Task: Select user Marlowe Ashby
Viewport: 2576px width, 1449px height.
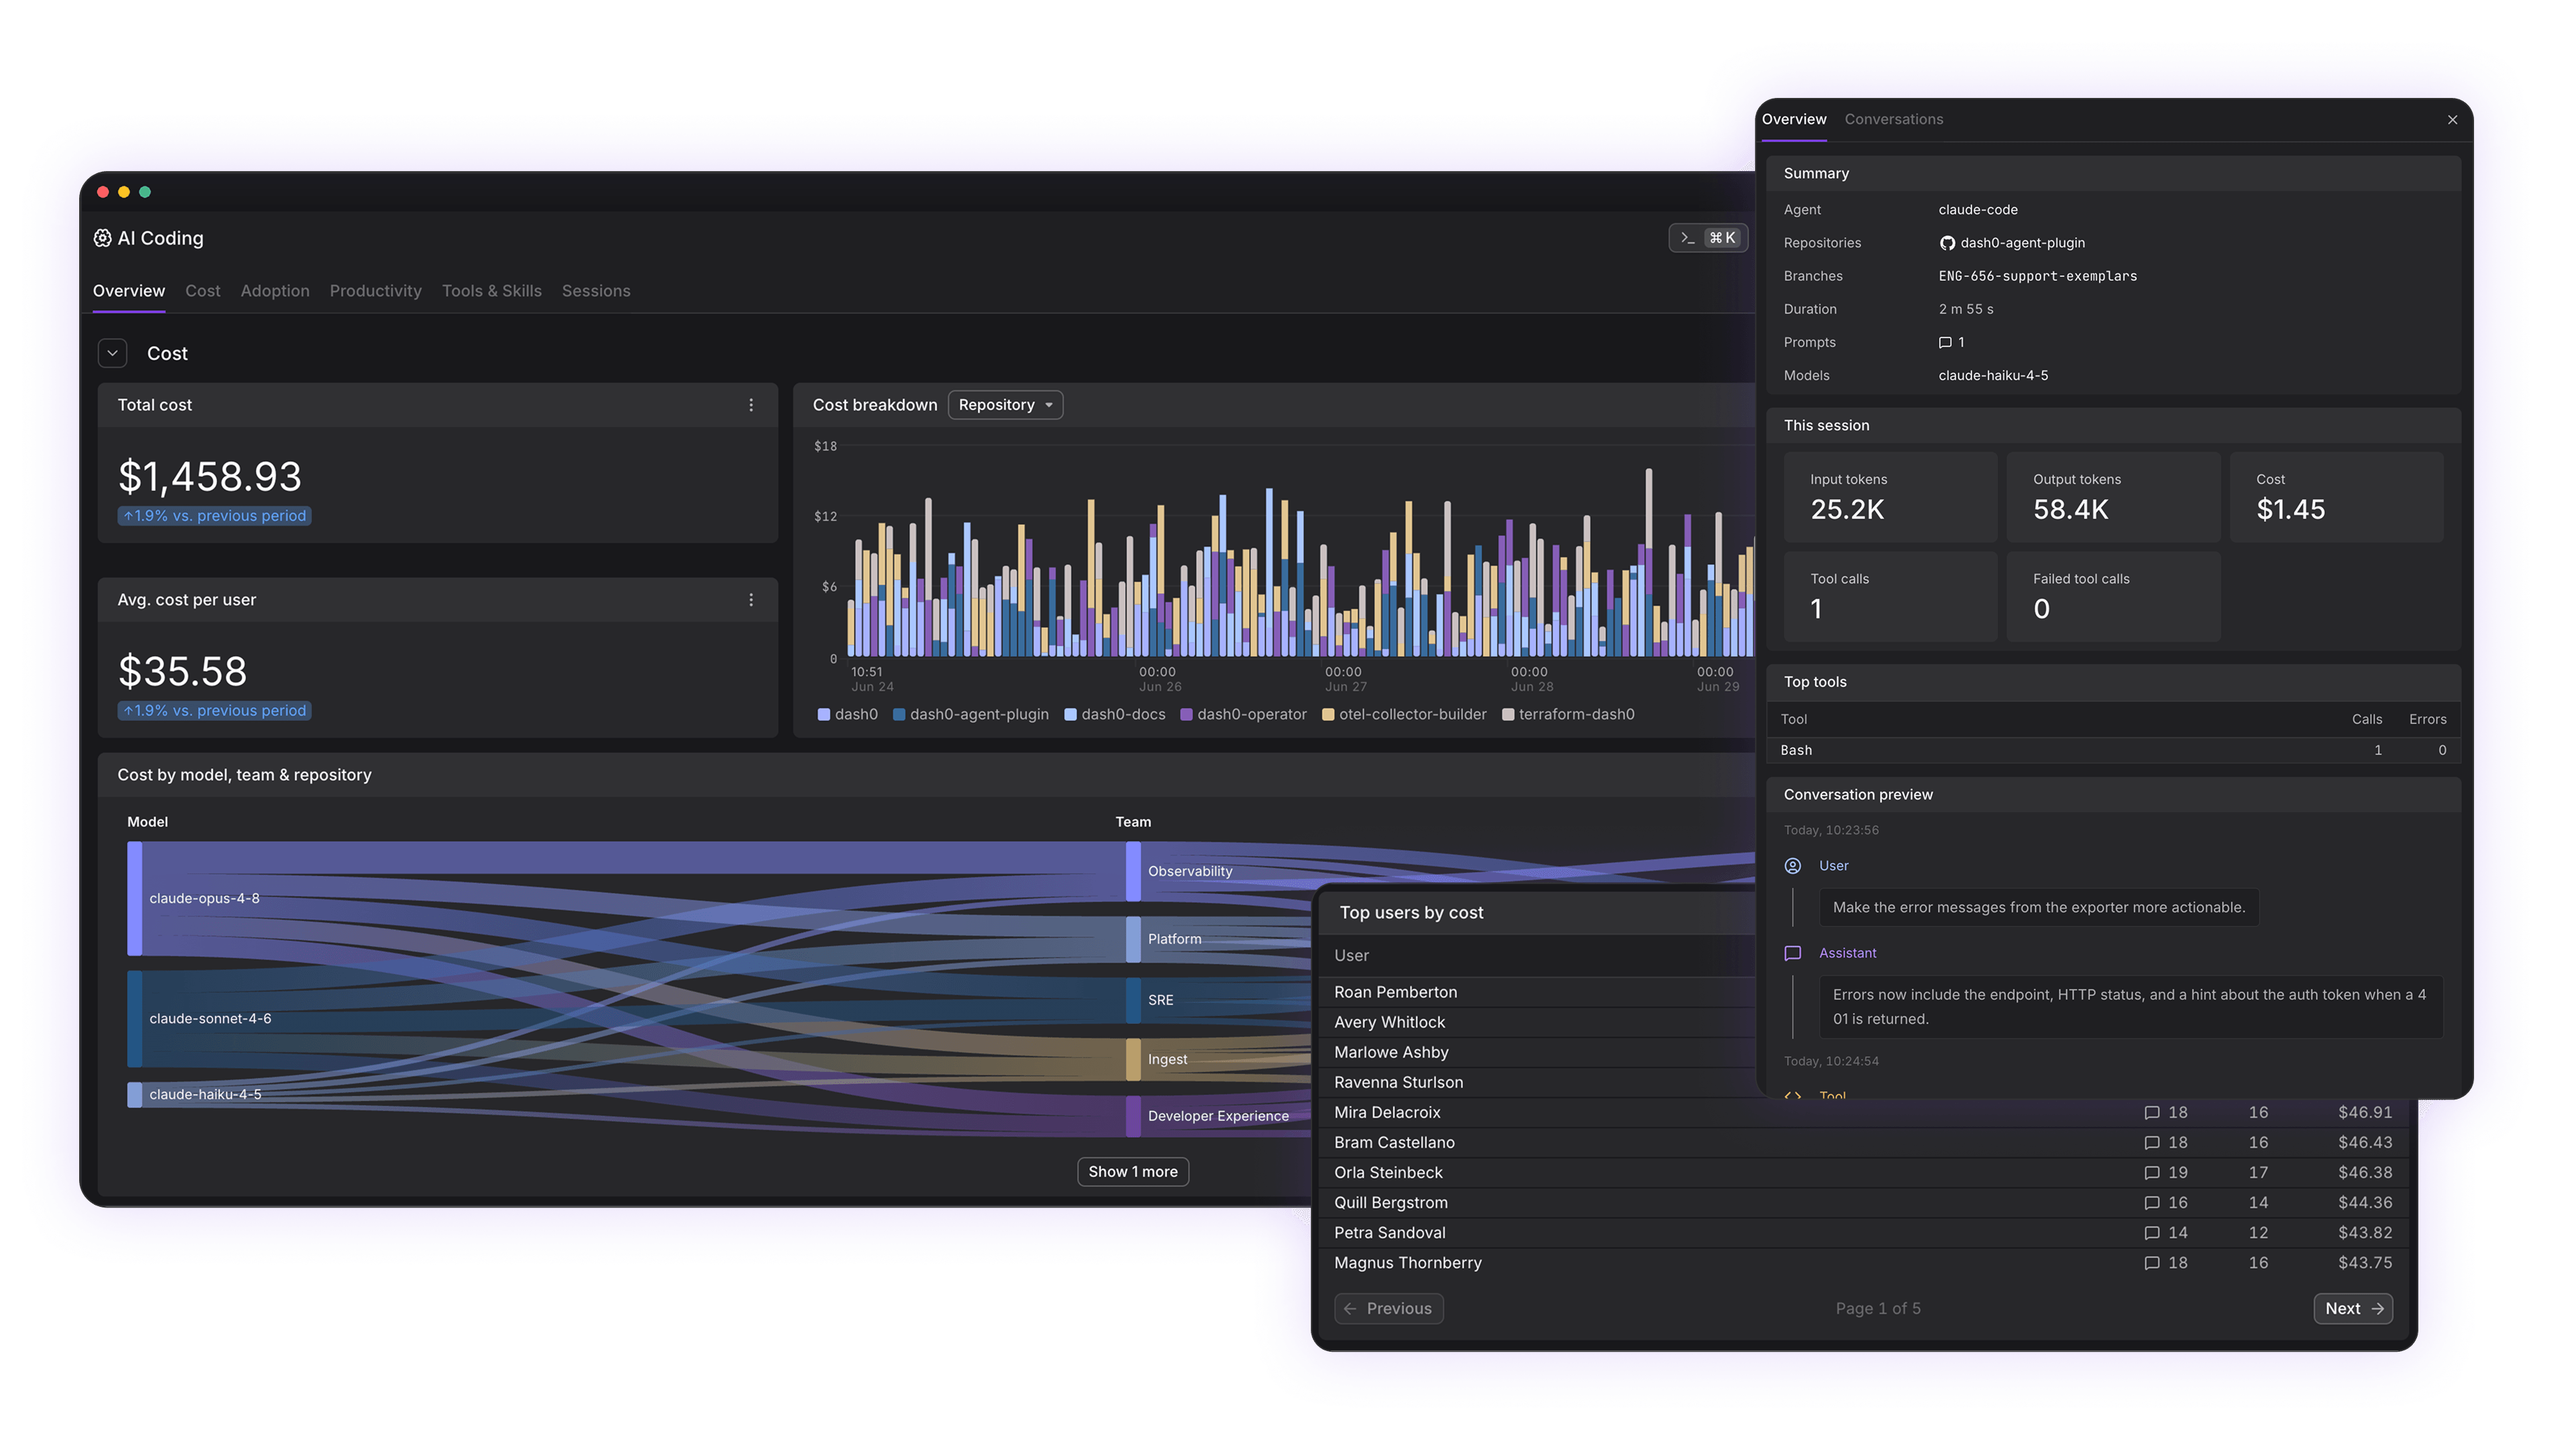Action: 1391,1052
